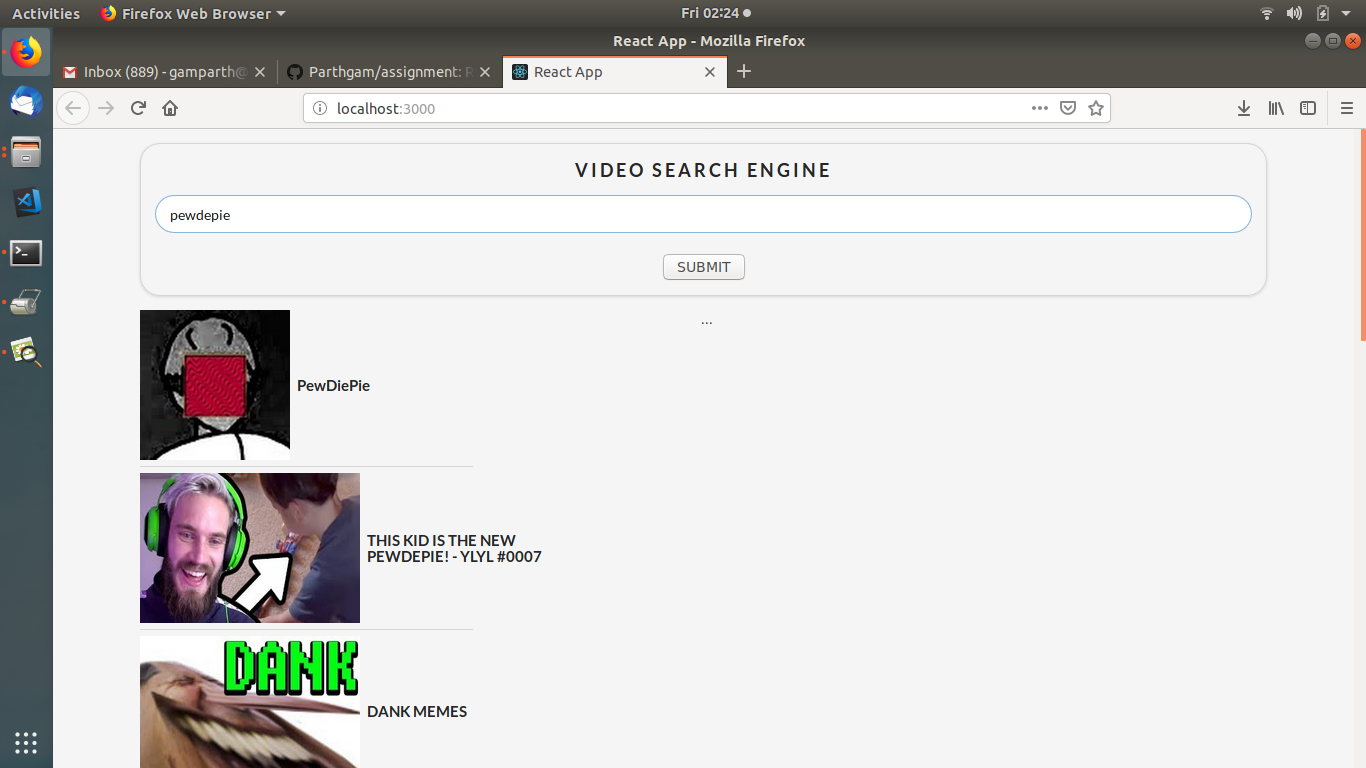This screenshot has height=768, width=1366.
Task: Click the Firefox icon in the dock
Action: pos(26,52)
